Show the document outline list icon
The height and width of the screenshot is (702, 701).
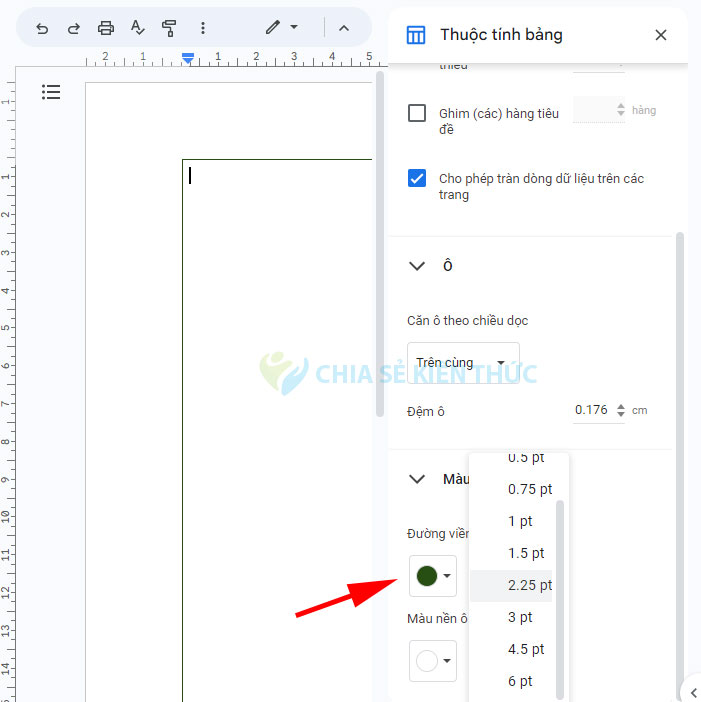pos(51,92)
